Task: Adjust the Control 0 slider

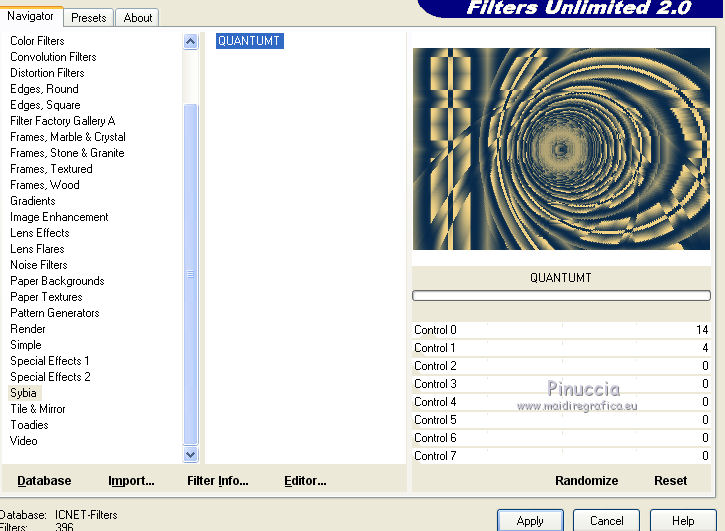Action: click(561, 330)
